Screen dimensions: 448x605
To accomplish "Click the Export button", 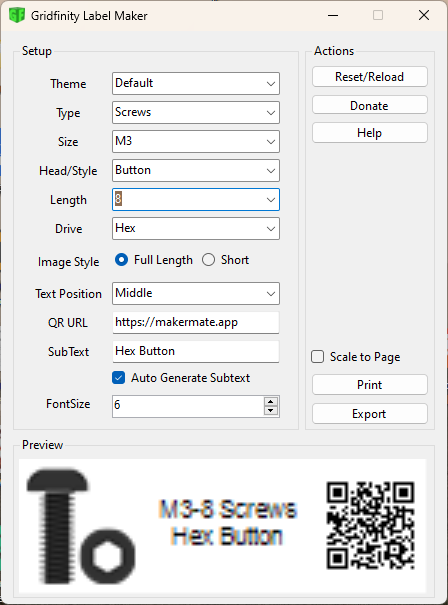I will point(370,414).
